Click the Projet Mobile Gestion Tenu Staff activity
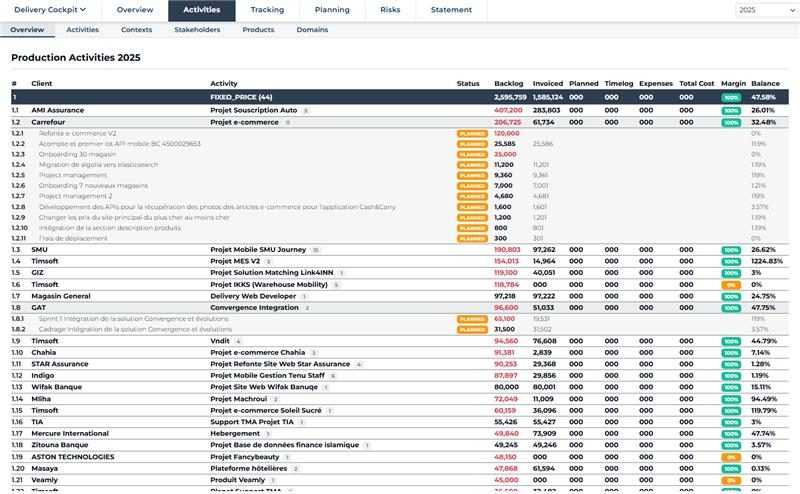The height and width of the screenshot is (494, 800). coord(267,375)
